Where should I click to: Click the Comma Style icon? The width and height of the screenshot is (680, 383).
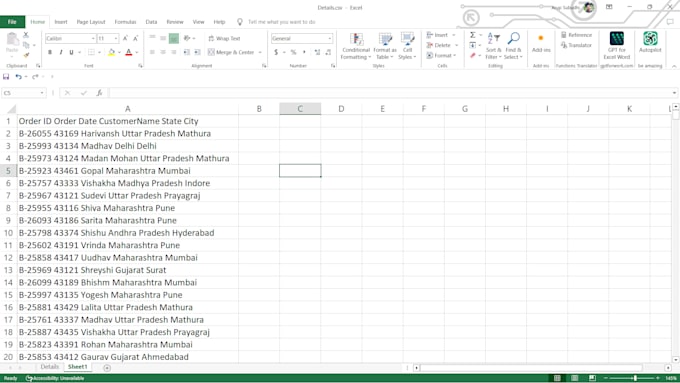tap(304, 52)
